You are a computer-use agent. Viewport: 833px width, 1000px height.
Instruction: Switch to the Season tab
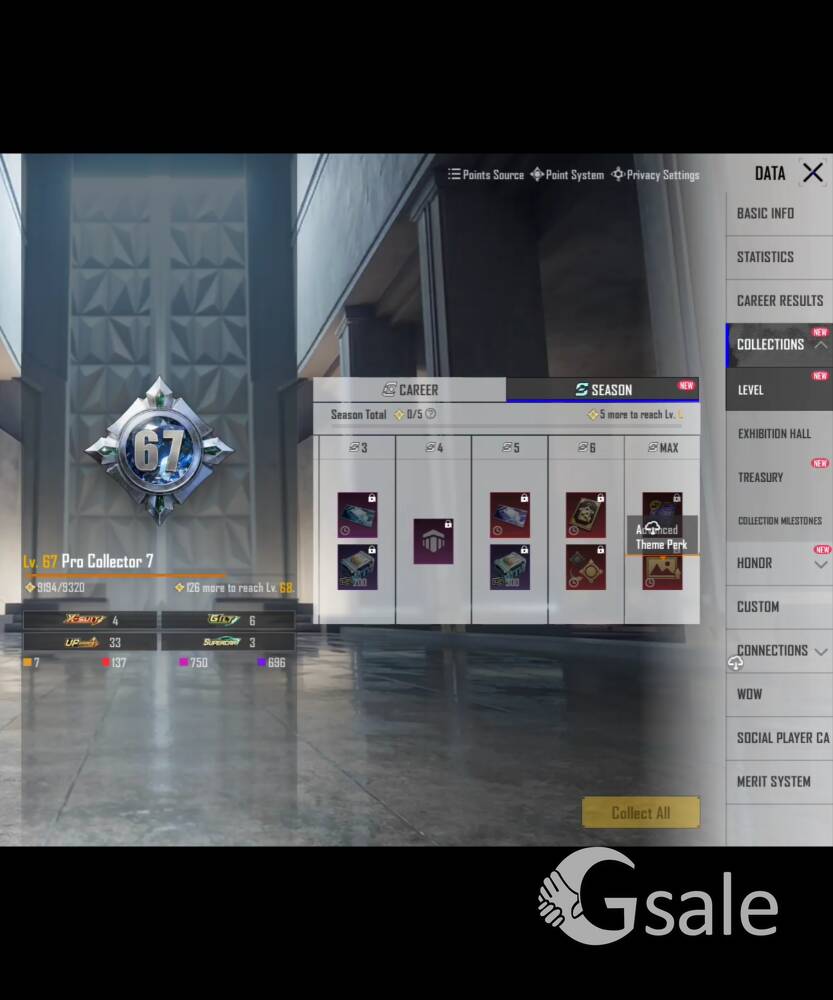click(603, 390)
